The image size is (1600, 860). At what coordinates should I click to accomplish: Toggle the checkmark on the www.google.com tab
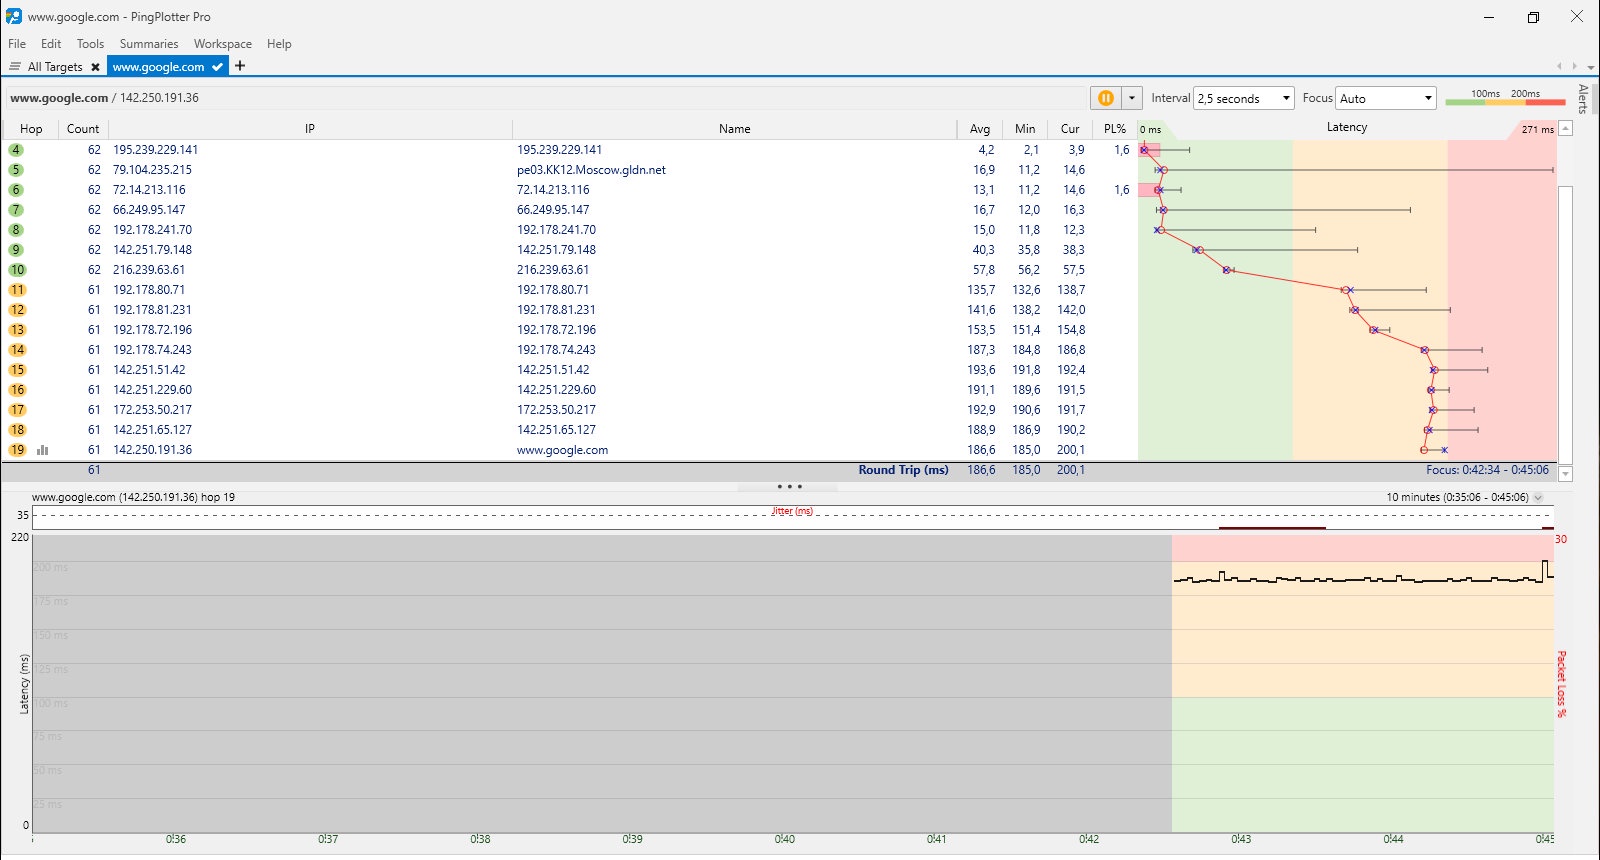tap(217, 67)
